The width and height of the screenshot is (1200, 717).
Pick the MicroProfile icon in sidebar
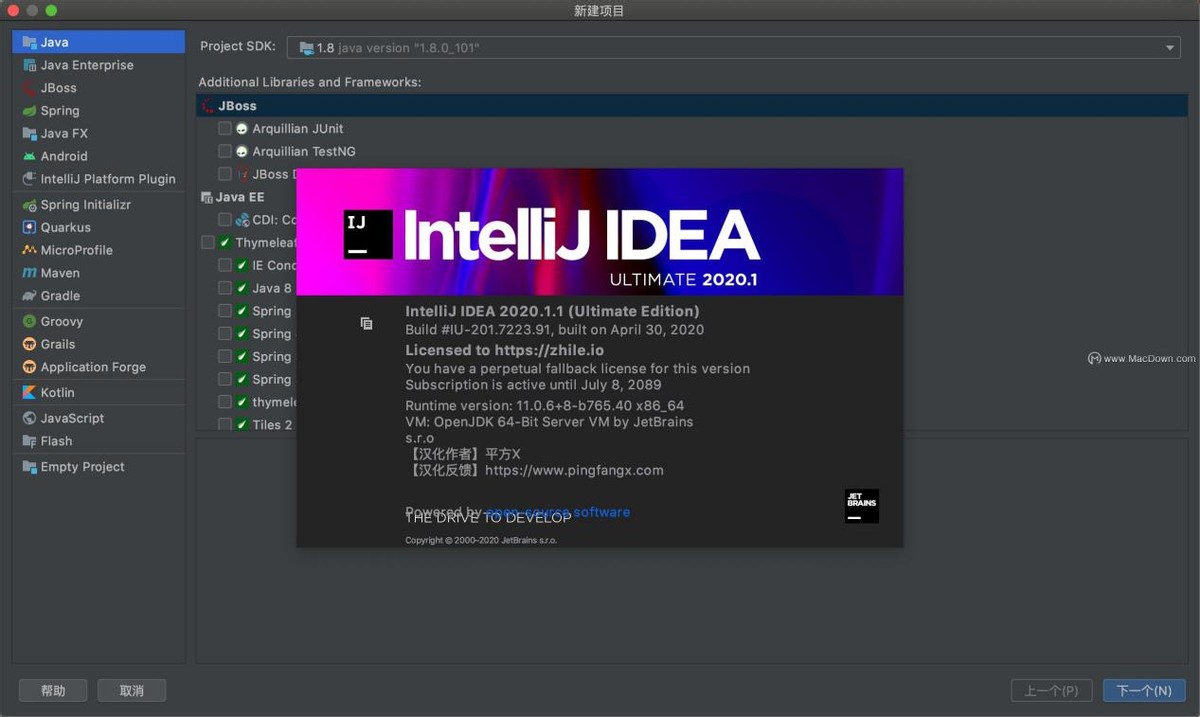(30, 250)
